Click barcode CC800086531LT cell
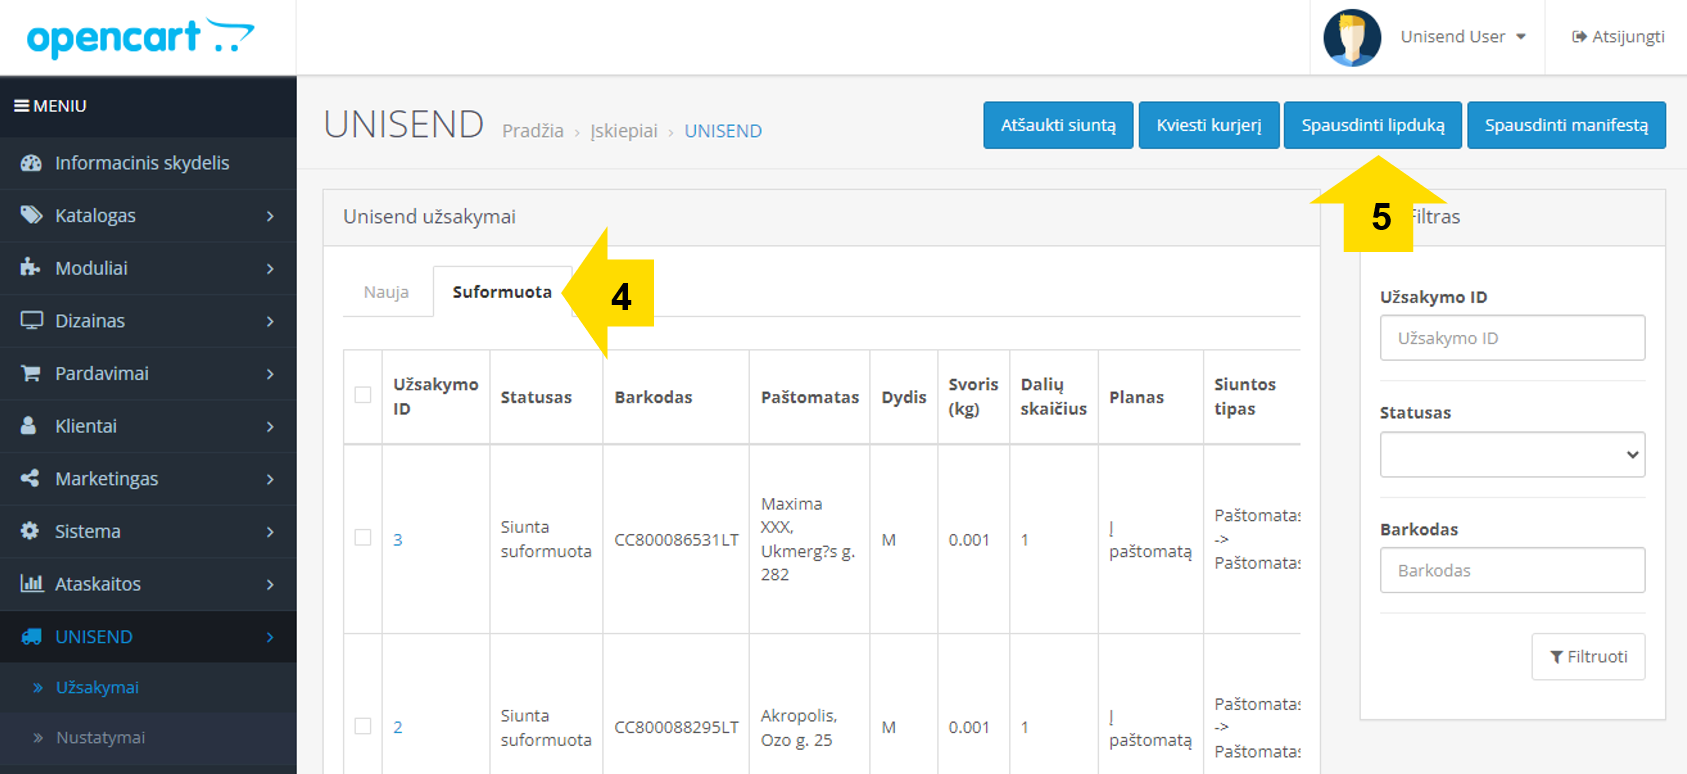This screenshot has height=774, width=1687. 676,540
